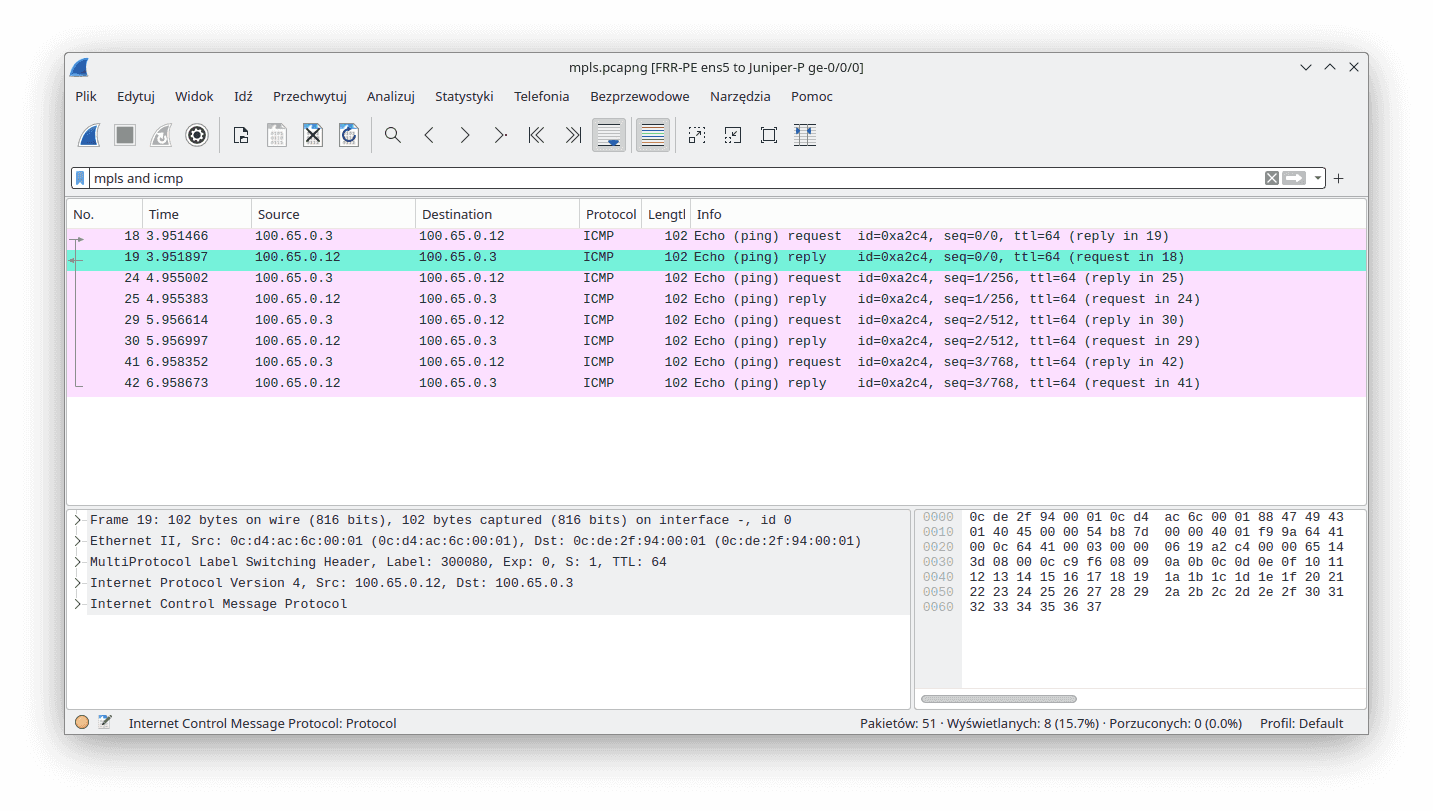Click the plus button to save filter
Image resolution: width=1433 pixels, height=811 pixels.
[1338, 177]
